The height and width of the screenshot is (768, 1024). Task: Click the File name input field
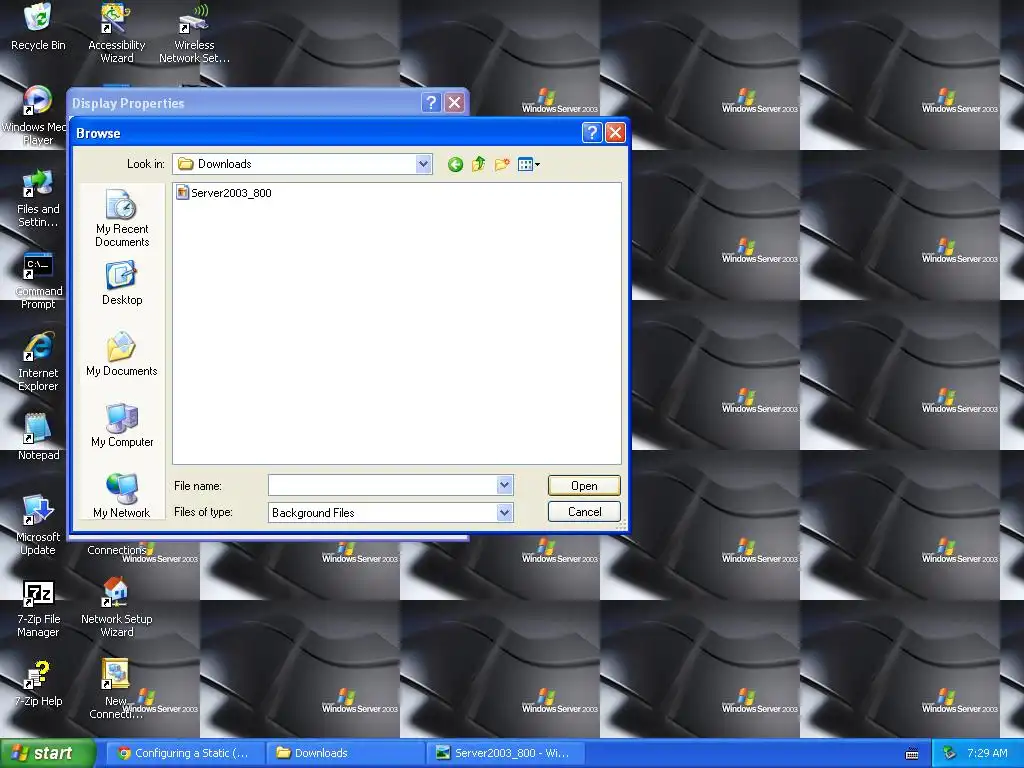[383, 485]
